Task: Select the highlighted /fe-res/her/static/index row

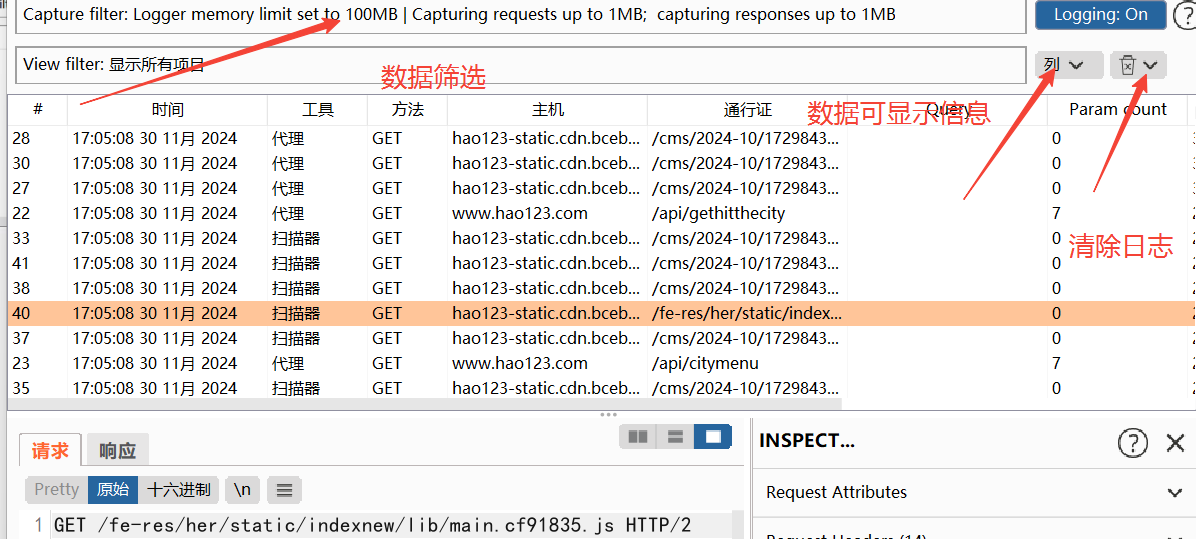Action: (x=601, y=313)
